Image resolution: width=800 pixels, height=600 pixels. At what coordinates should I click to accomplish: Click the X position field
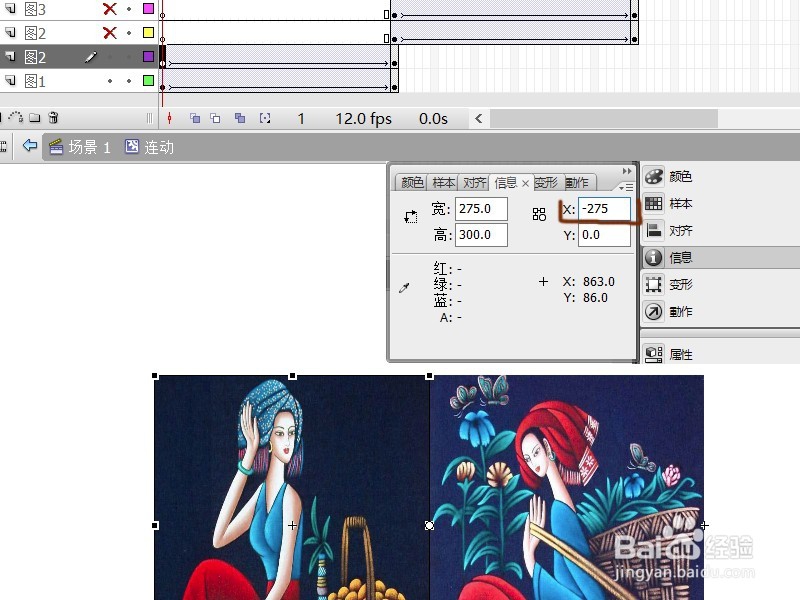(x=604, y=209)
